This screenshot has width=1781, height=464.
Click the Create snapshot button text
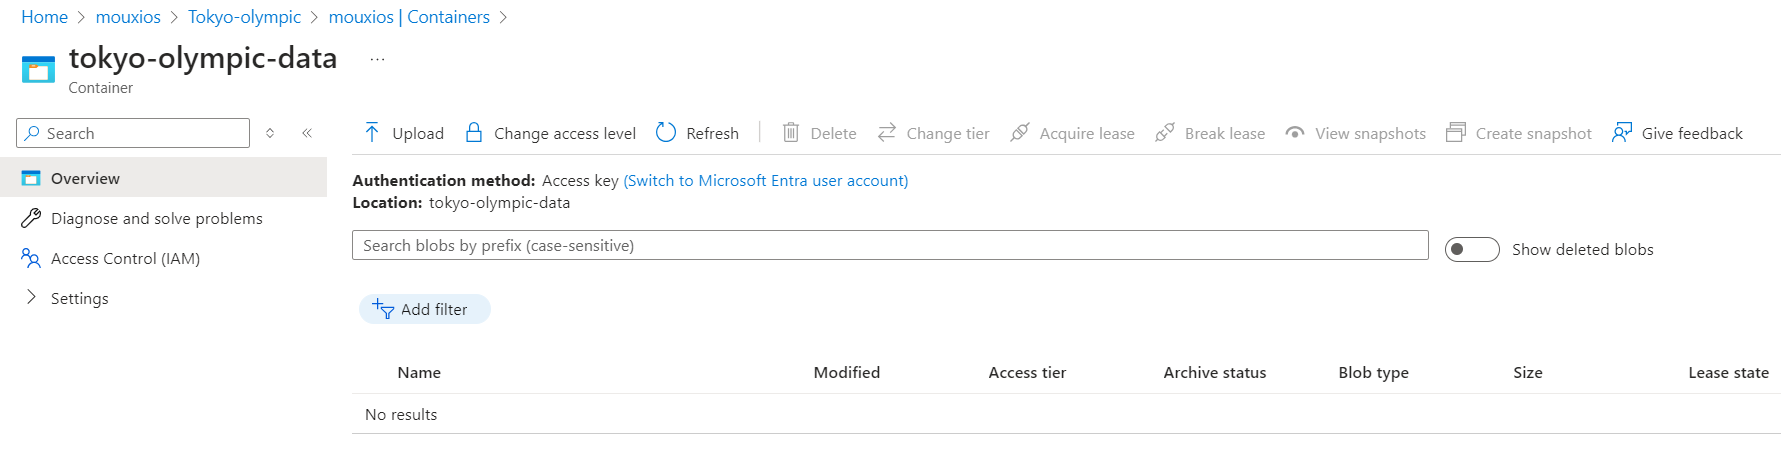[x=1534, y=133]
